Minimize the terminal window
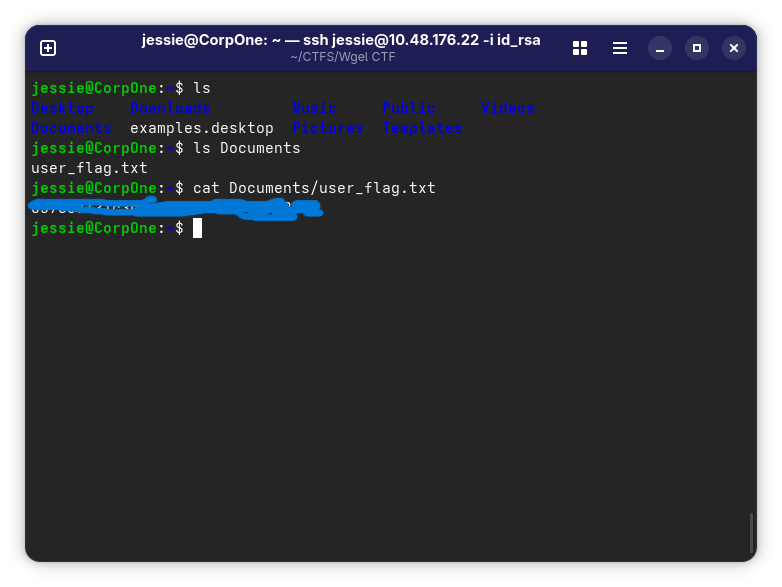Viewport: 782px width, 587px height. (x=660, y=48)
